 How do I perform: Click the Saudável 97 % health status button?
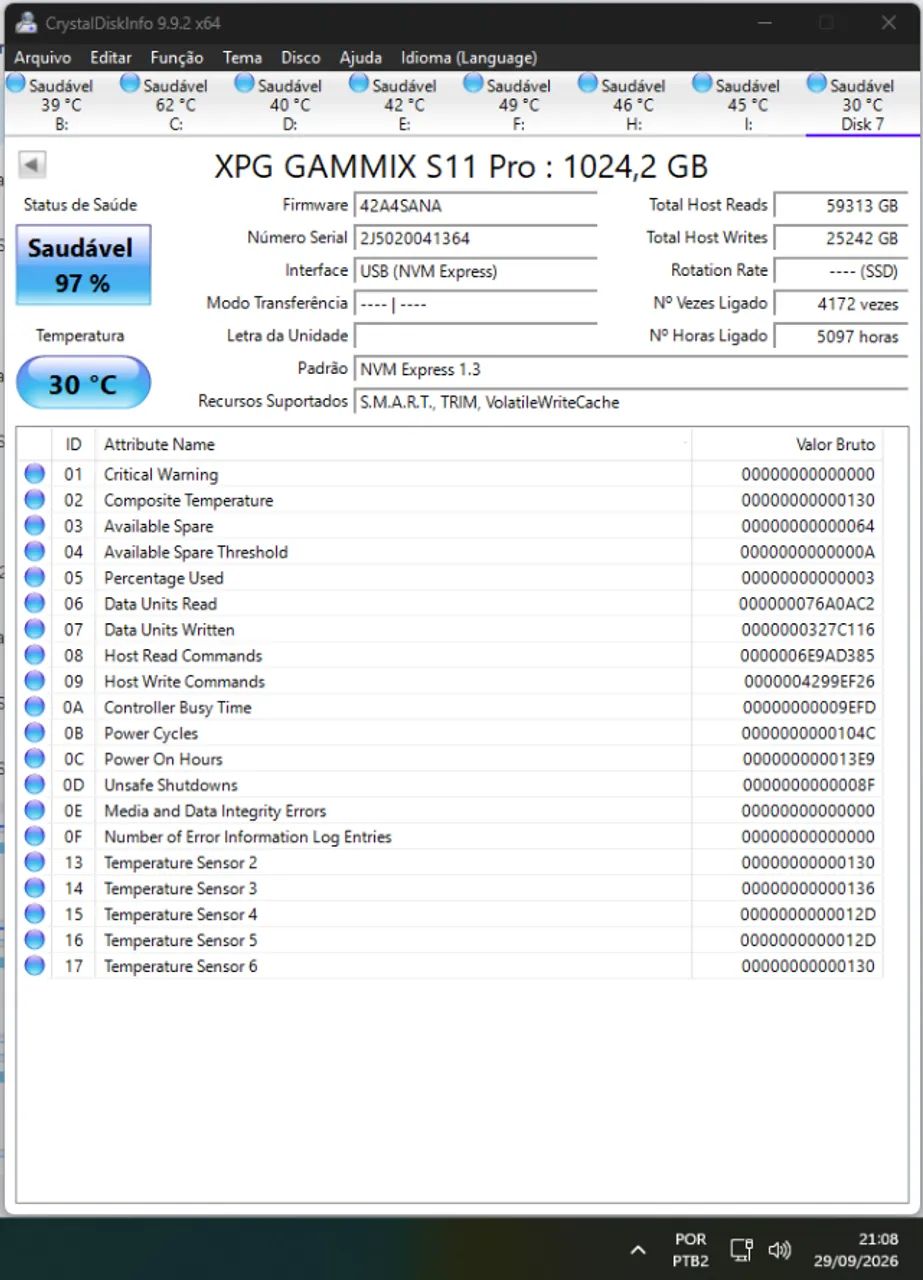[x=83, y=265]
